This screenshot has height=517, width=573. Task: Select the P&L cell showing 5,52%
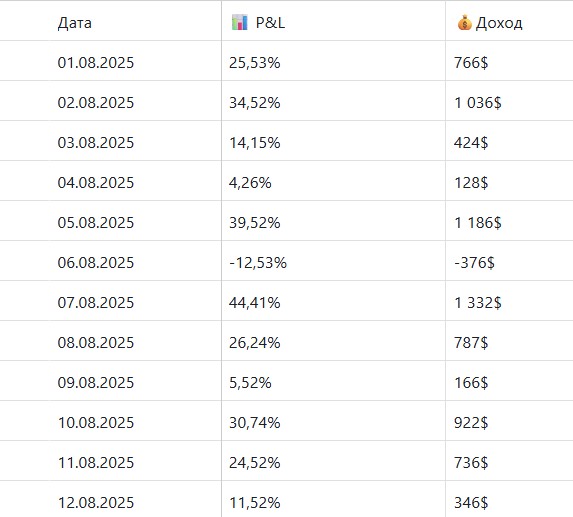pyautogui.click(x=250, y=383)
